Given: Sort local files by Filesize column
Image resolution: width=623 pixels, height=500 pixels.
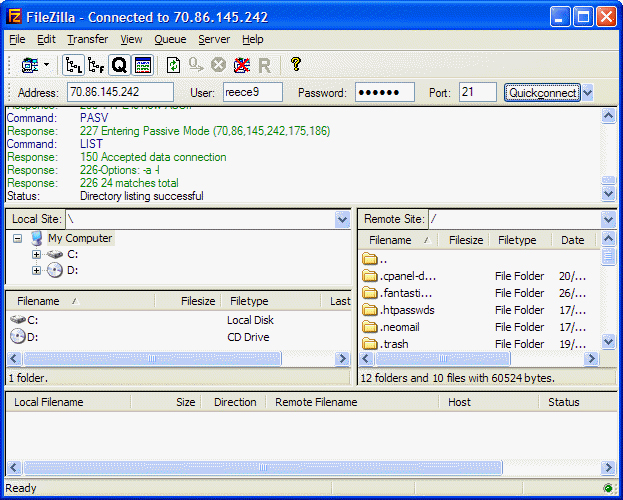Looking at the screenshot, I should click(188, 301).
